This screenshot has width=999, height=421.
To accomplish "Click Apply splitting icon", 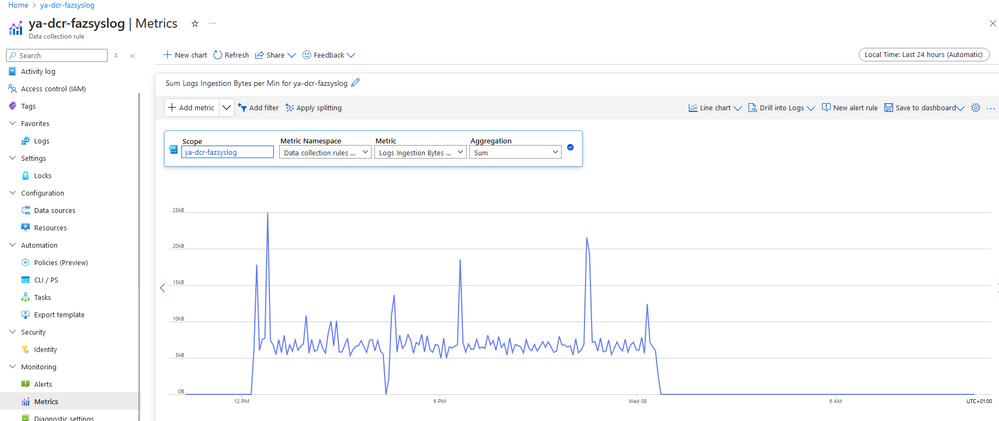I will coord(290,108).
